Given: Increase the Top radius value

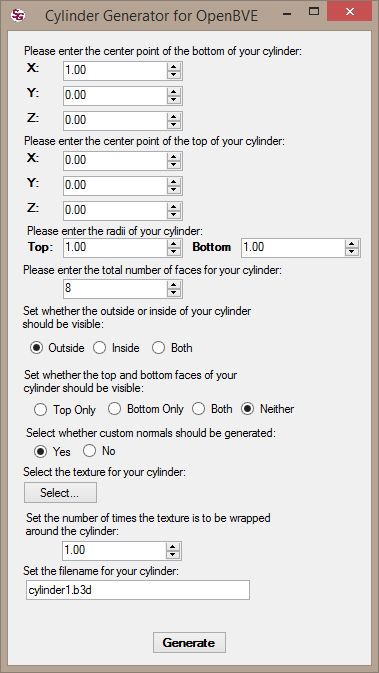Looking at the screenshot, I should 173,243.
